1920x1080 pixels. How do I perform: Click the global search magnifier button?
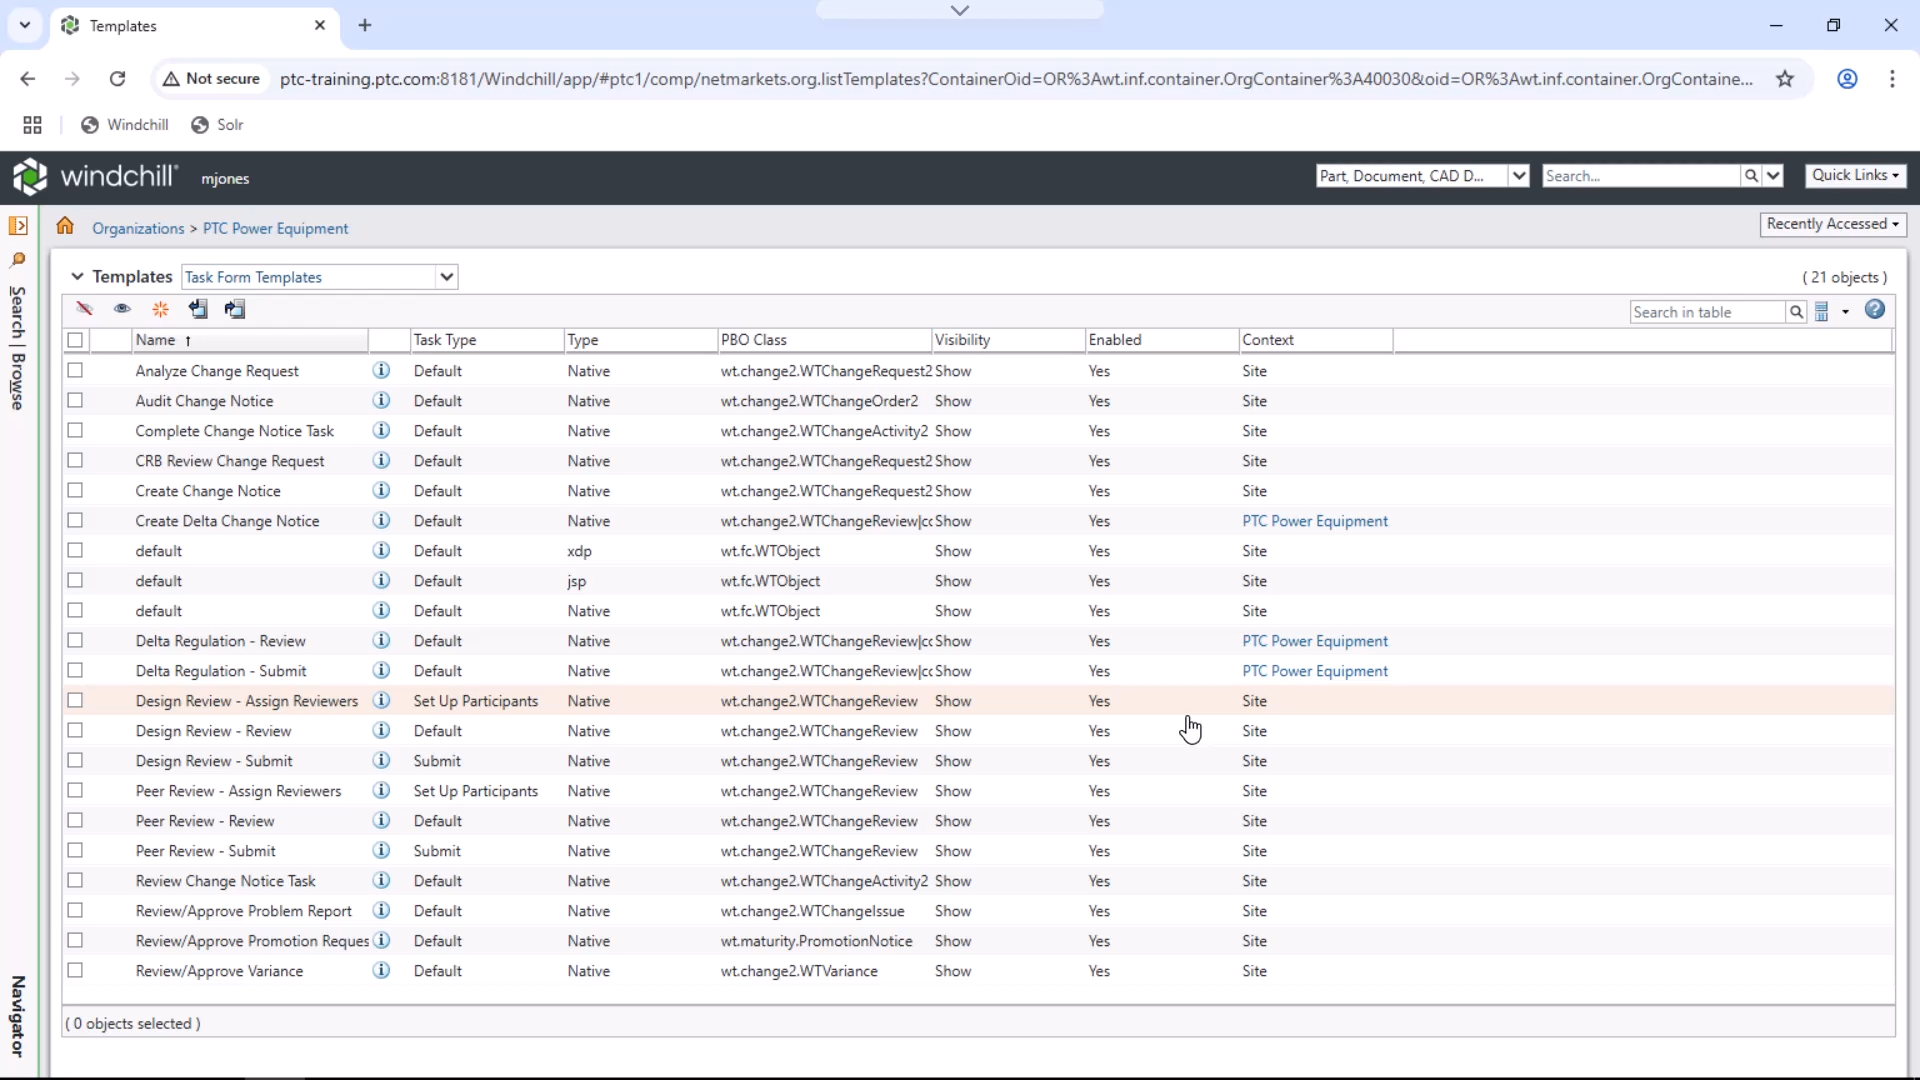(x=1751, y=176)
